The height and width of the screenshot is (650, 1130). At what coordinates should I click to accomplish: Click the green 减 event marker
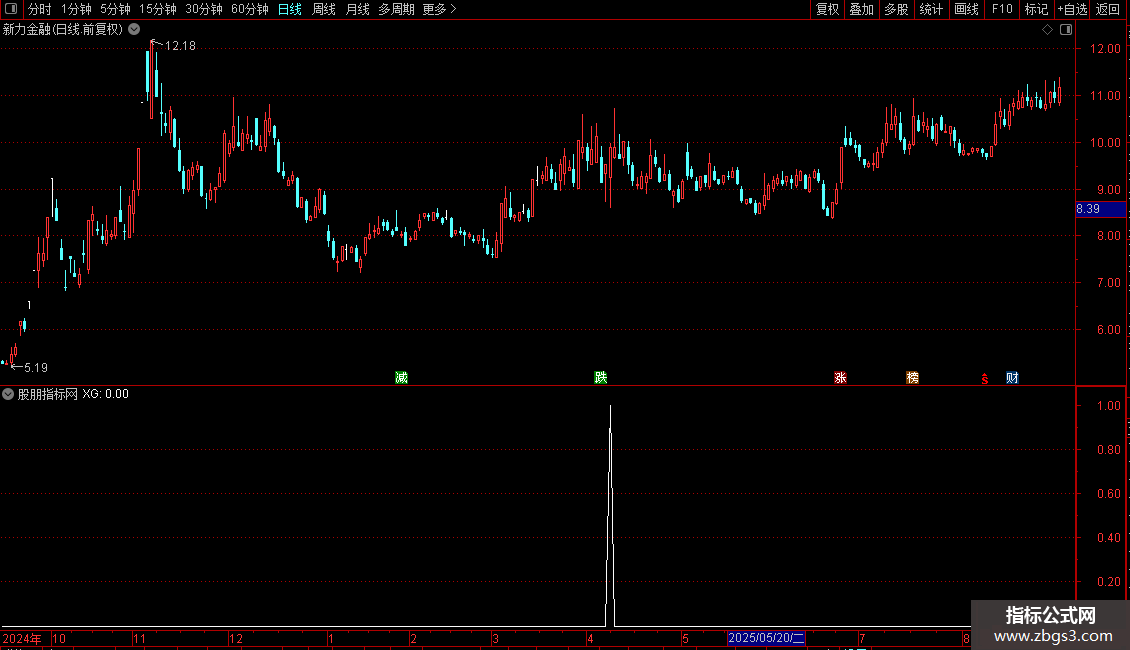coord(401,378)
